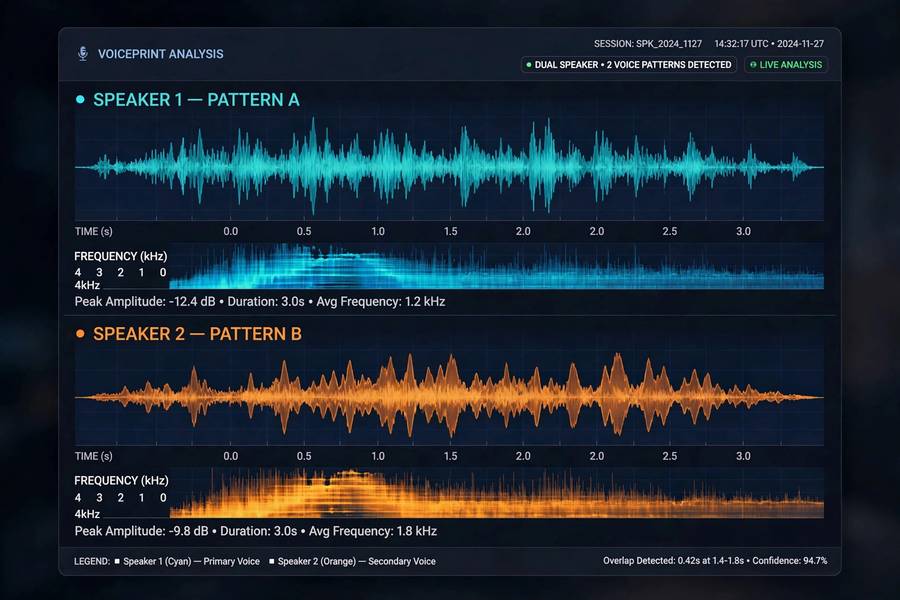Click the TIME (s) label under Speaker 2

coord(94,456)
